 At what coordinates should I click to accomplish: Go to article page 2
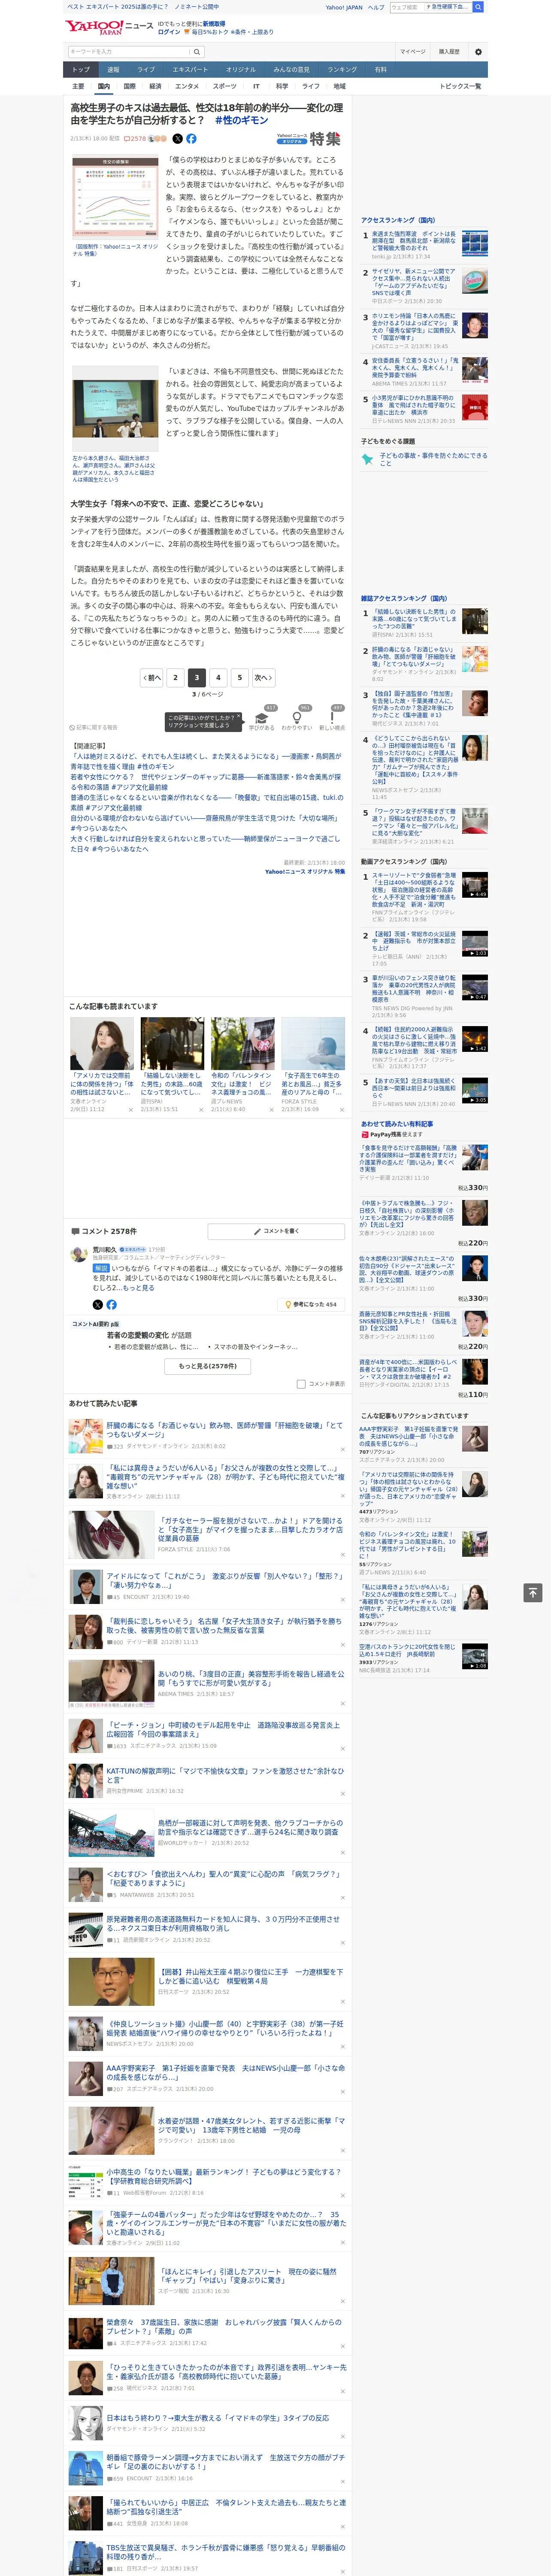tap(175, 677)
